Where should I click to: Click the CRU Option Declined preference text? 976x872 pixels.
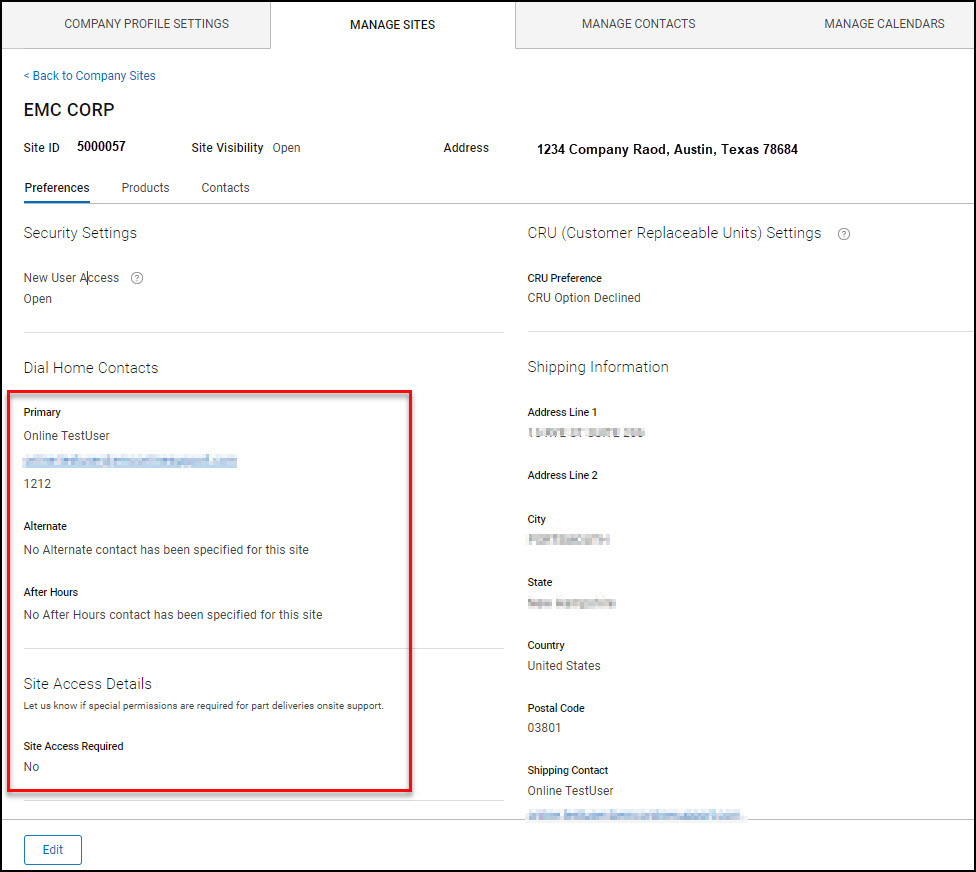tap(584, 298)
